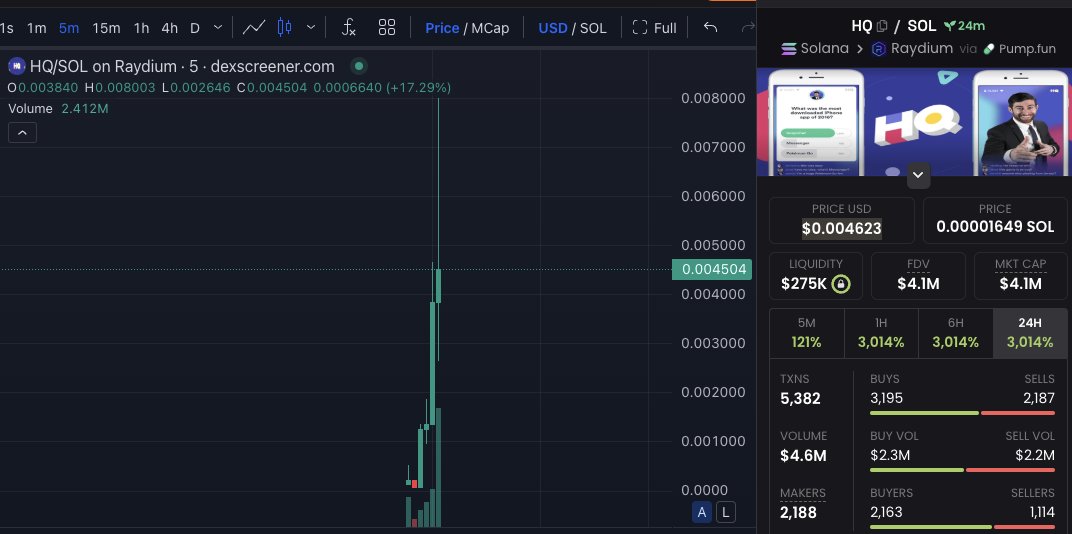This screenshot has height=534, width=1072.
Task: Enter Full screen chart mode
Action: [654, 28]
